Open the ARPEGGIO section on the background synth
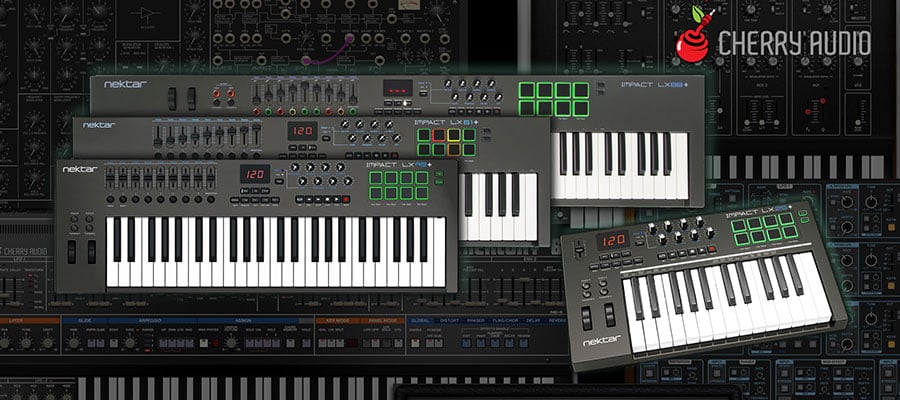 (150, 321)
